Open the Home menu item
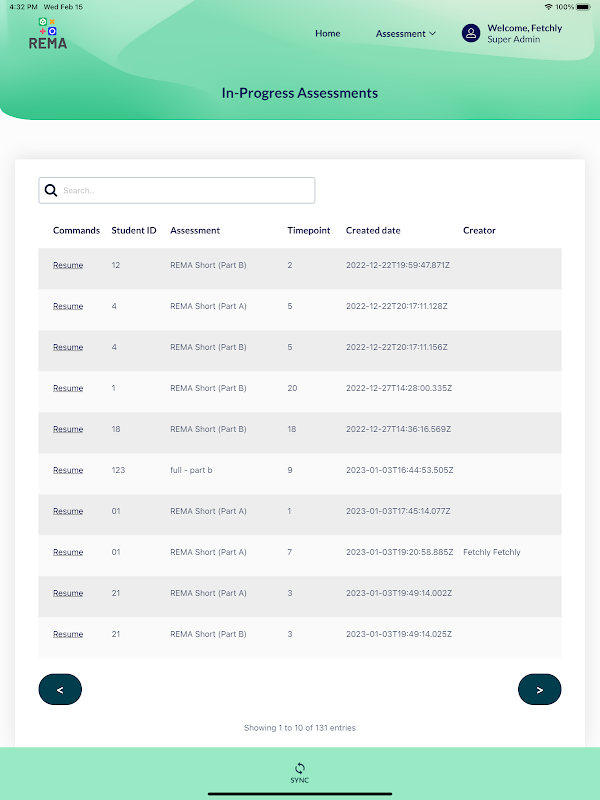This screenshot has height=800, width=600. [x=328, y=33]
